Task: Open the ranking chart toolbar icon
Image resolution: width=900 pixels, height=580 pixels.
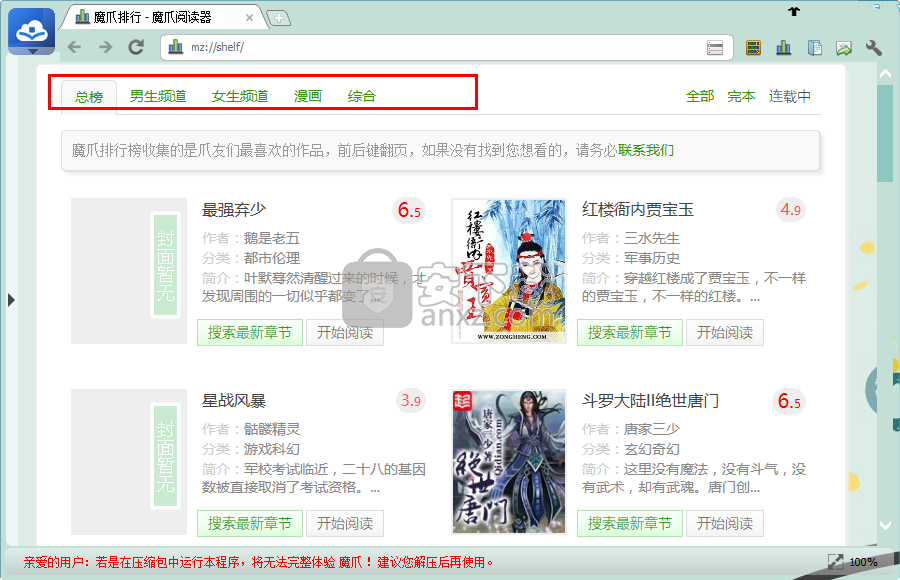Action: (x=783, y=48)
